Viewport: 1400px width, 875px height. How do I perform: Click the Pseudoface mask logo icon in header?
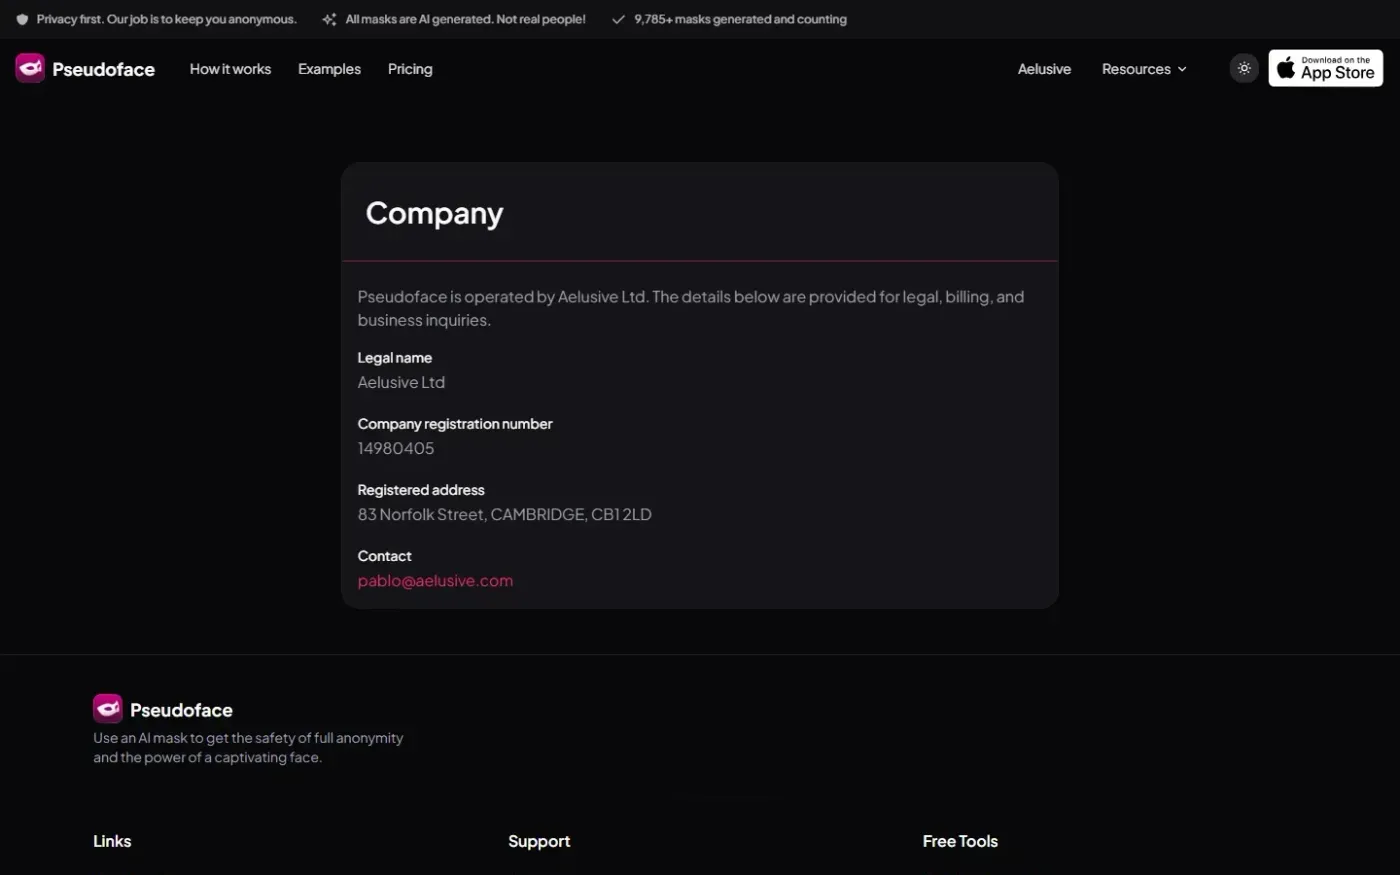30,68
